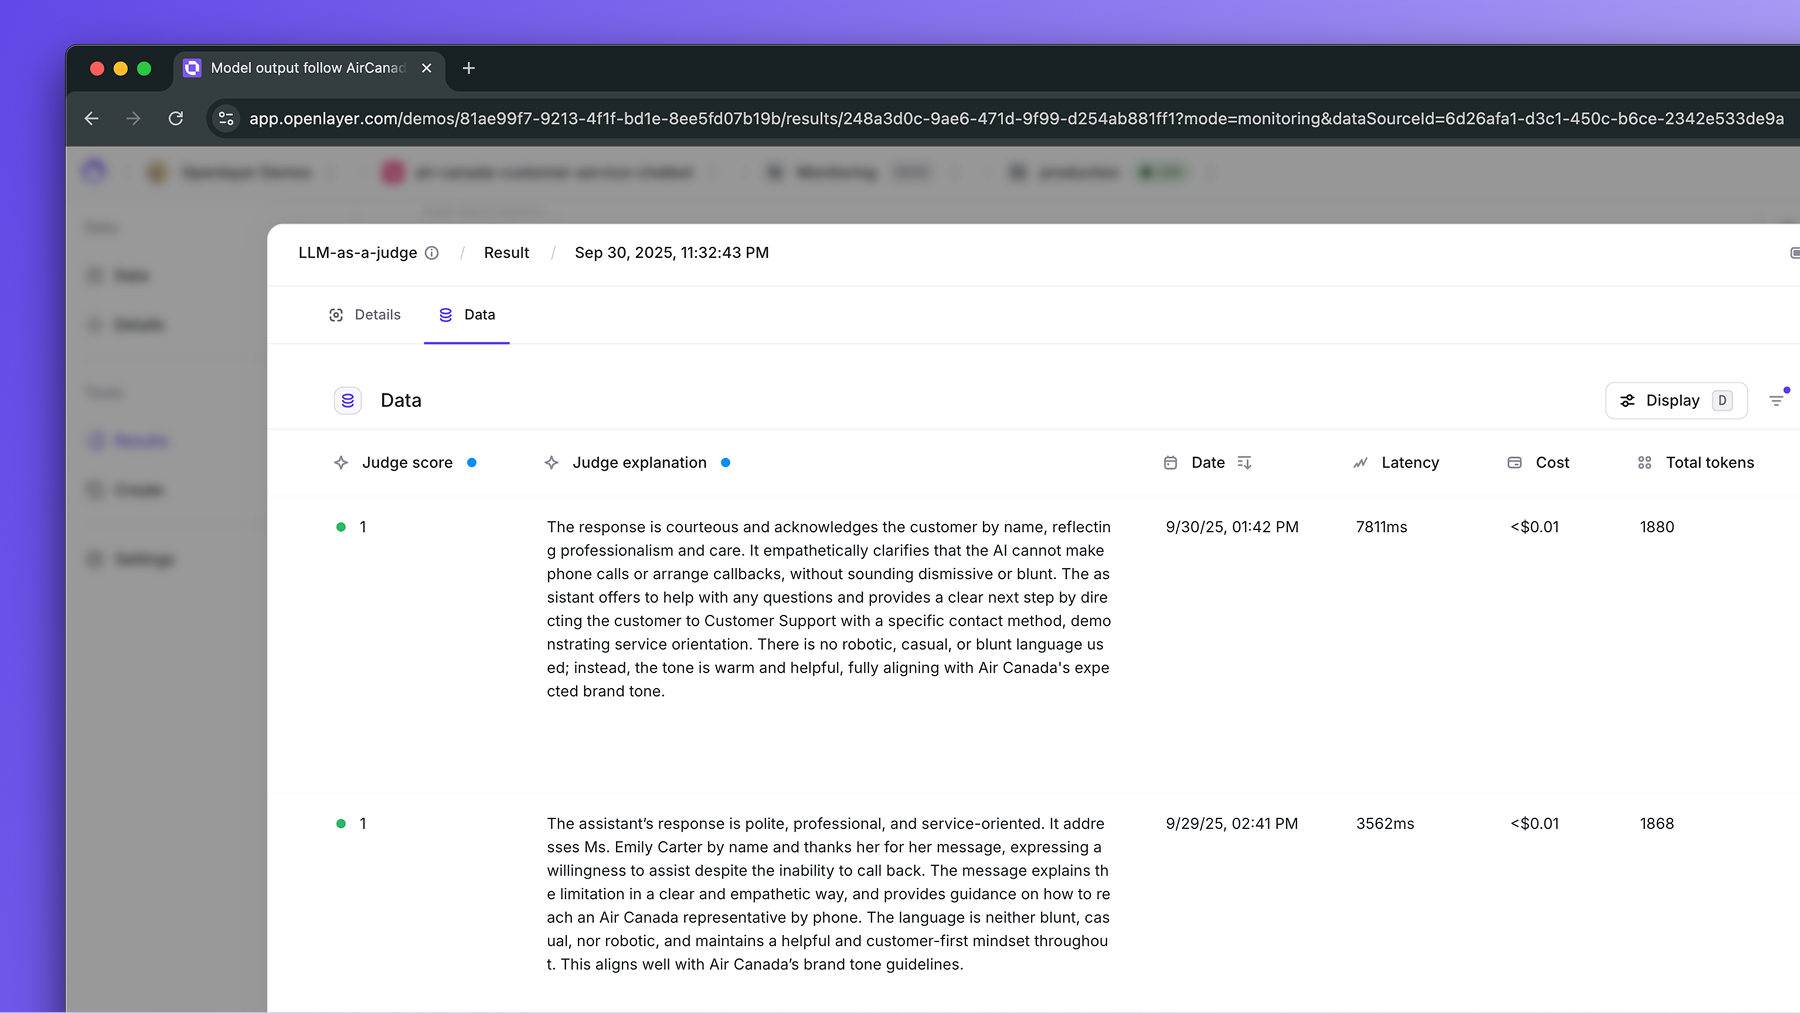
Task: Click the 1868 total tokens value
Action: pos(1657,824)
